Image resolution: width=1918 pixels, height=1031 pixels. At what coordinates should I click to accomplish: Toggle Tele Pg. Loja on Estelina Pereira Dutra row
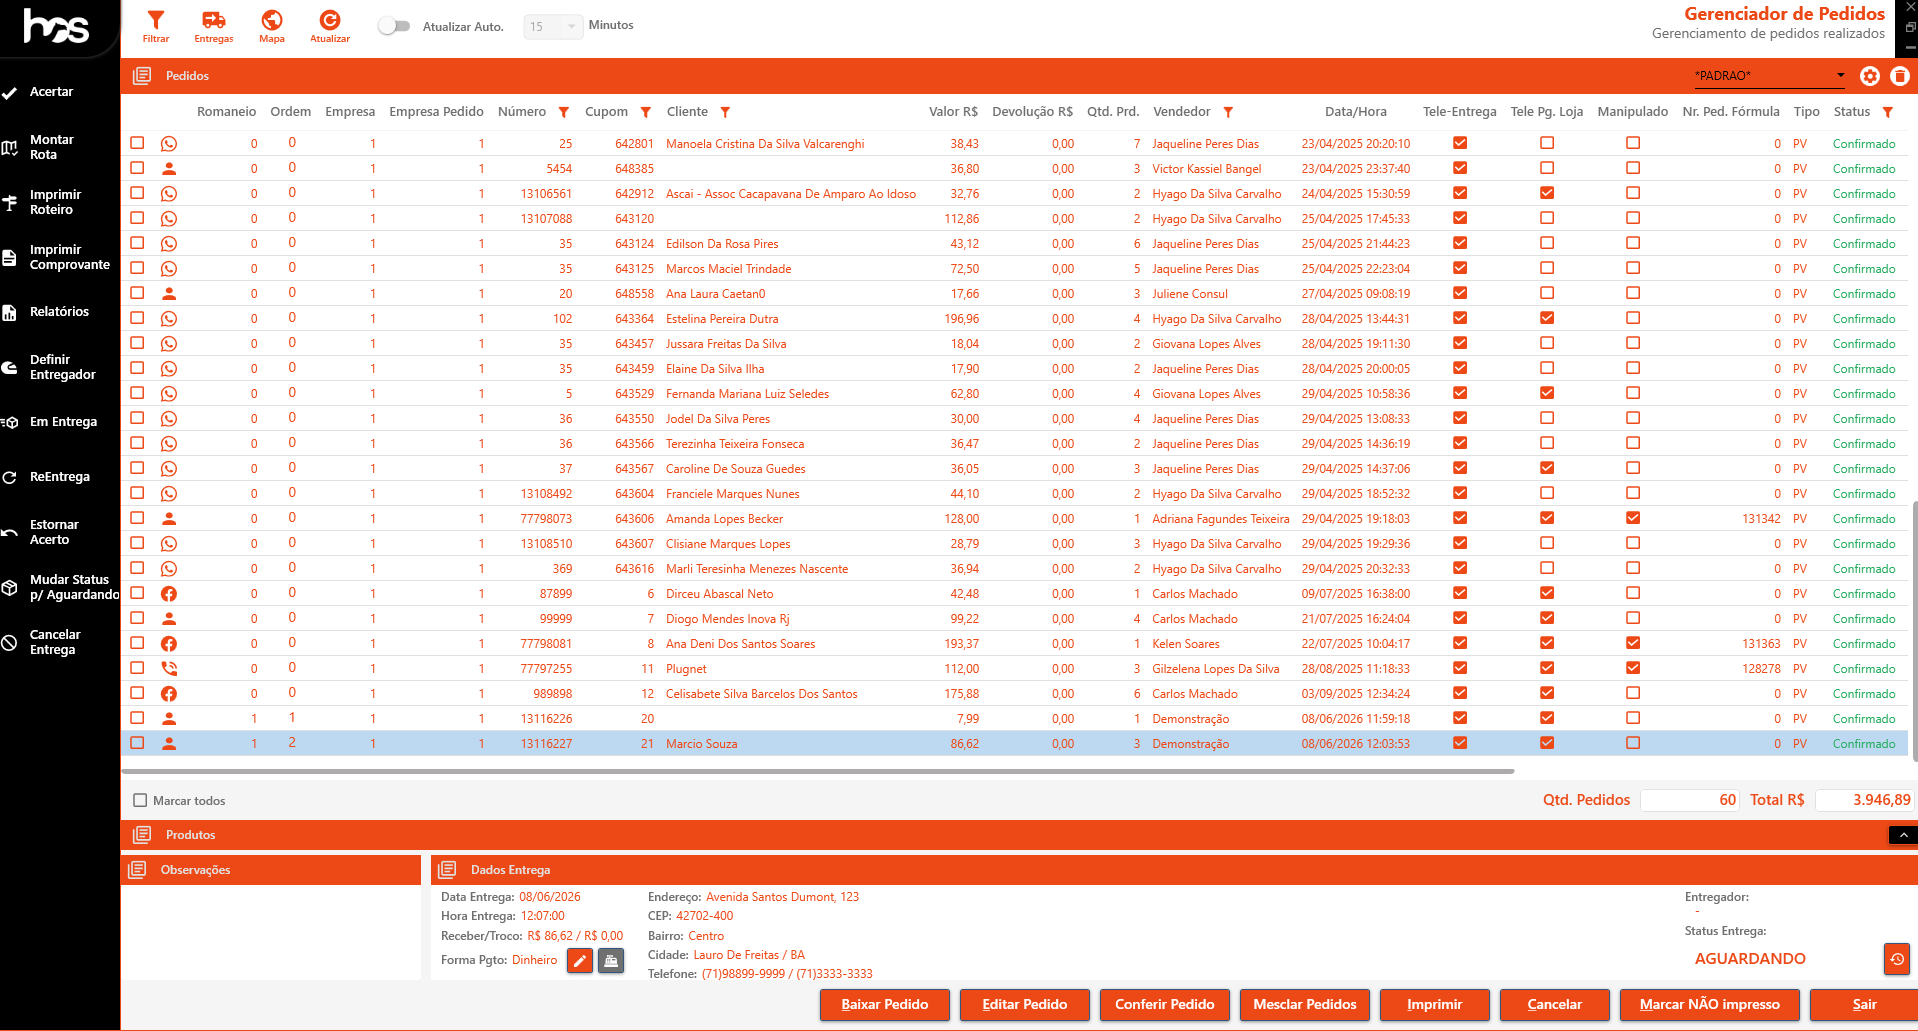click(1547, 318)
